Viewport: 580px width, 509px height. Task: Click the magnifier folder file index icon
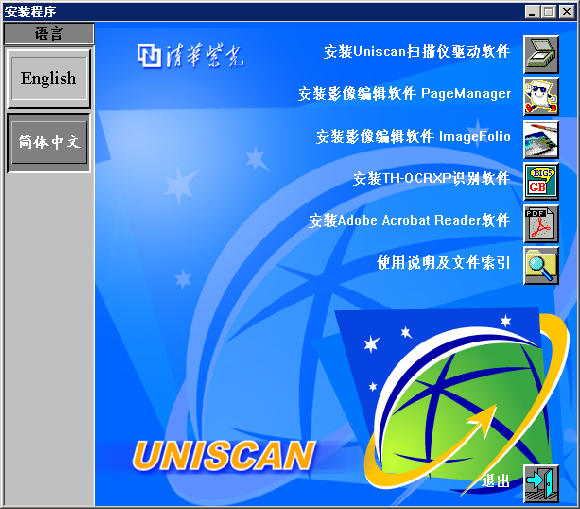click(541, 266)
